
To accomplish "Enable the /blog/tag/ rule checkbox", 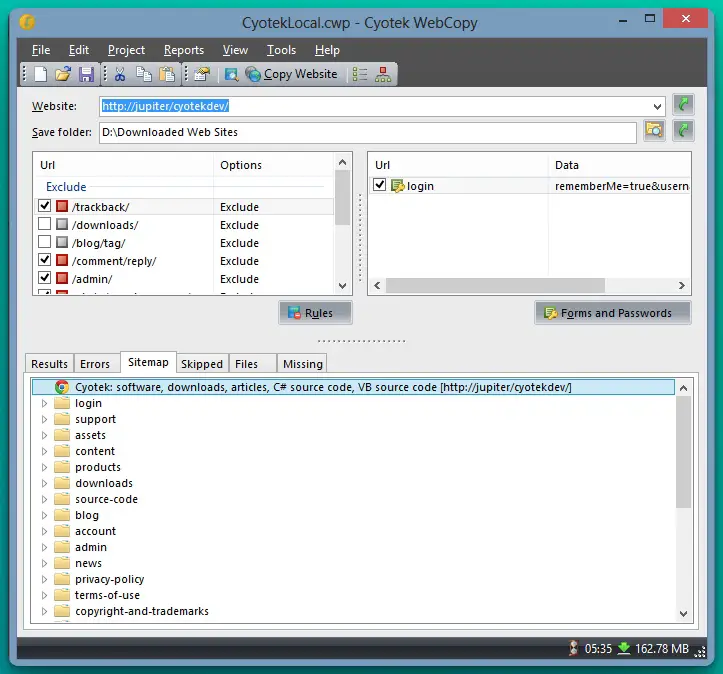I will 44,243.
